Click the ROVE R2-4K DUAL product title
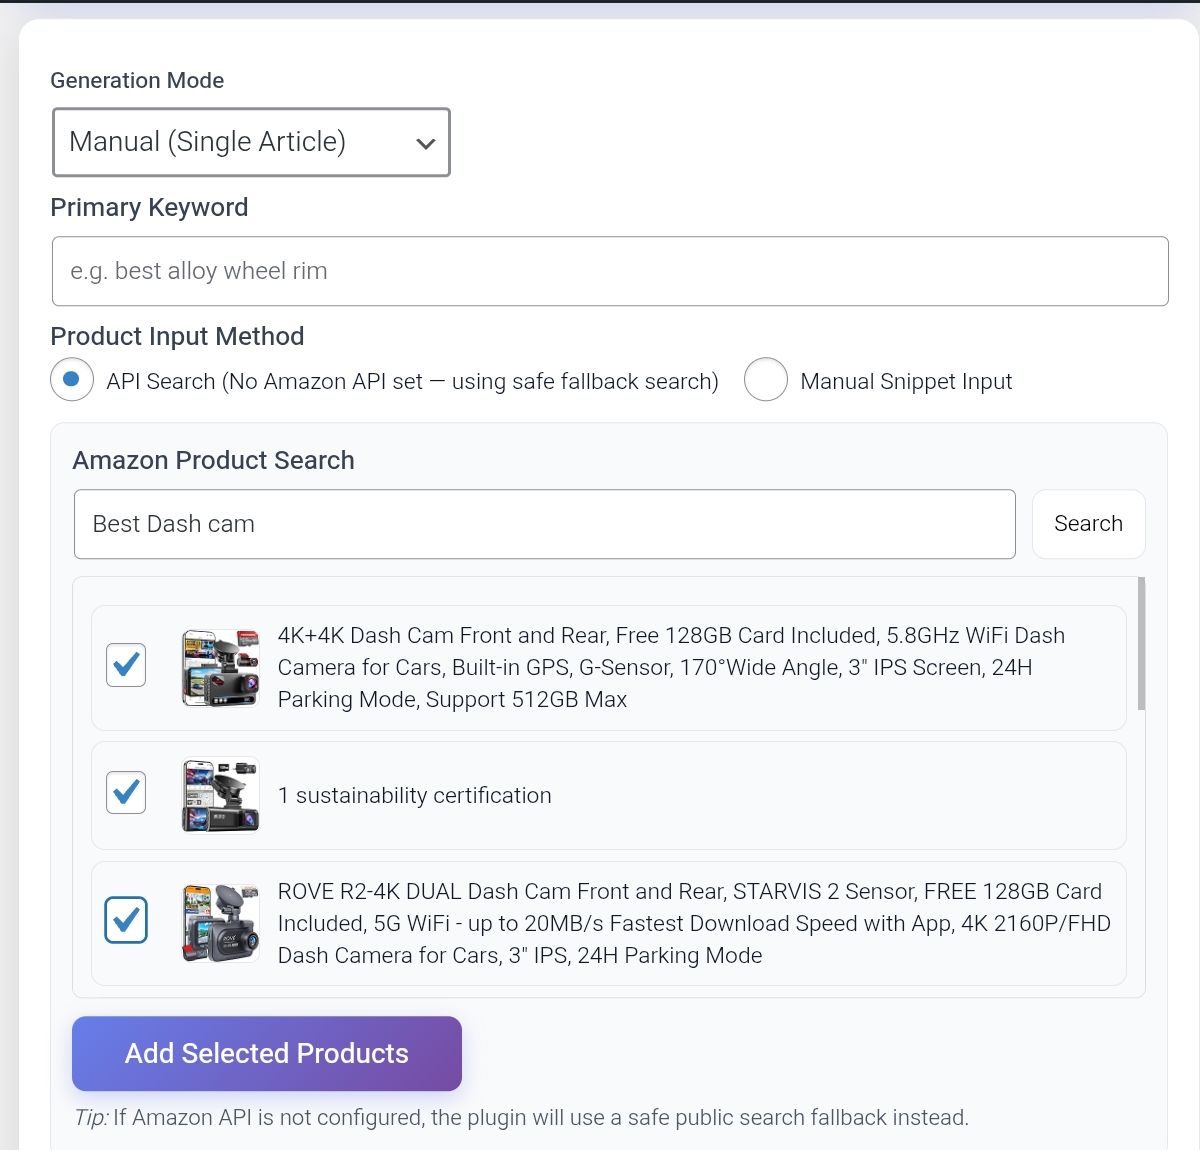This screenshot has width=1200, height=1150. coord(692,923)
